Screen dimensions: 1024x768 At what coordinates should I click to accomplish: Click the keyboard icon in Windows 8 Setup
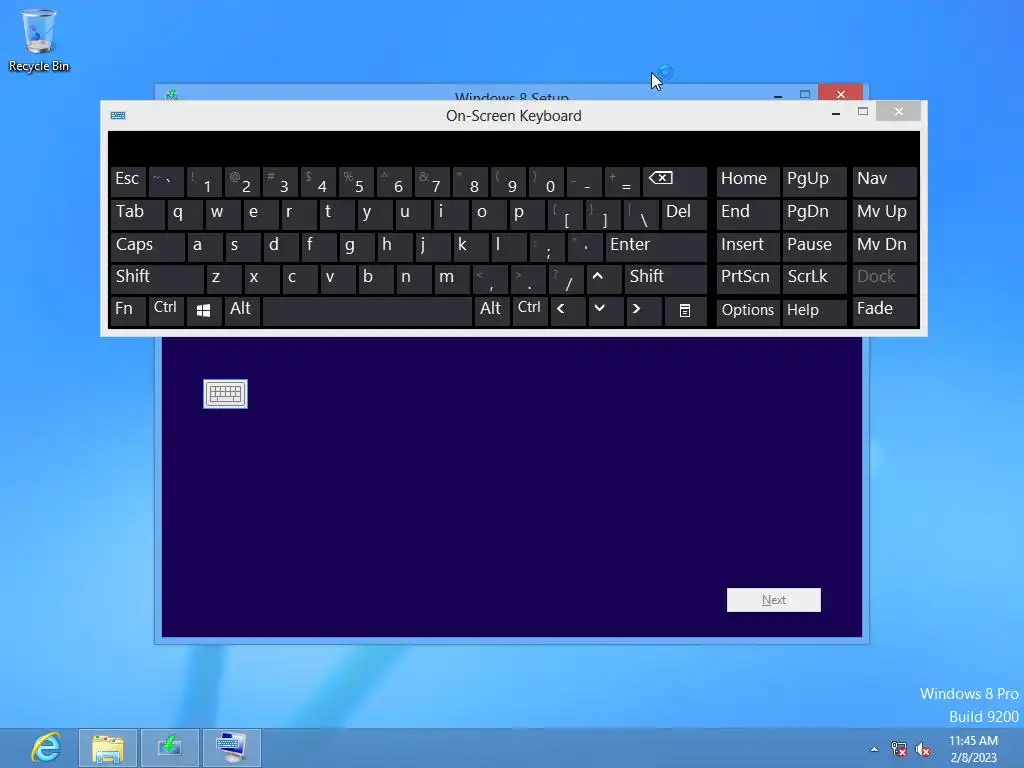pyautogui.click(x=225, y=394)
